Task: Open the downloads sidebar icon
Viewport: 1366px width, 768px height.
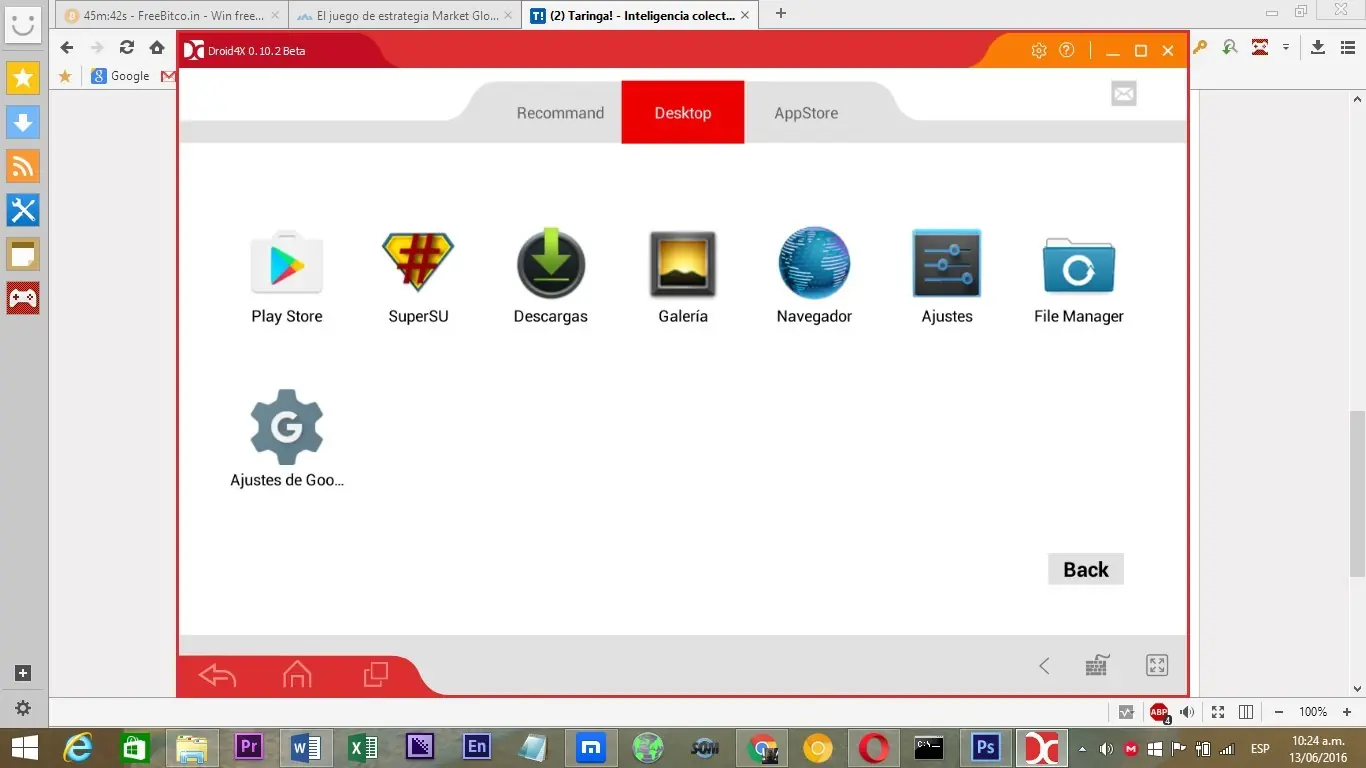Action: coord(23,122)
